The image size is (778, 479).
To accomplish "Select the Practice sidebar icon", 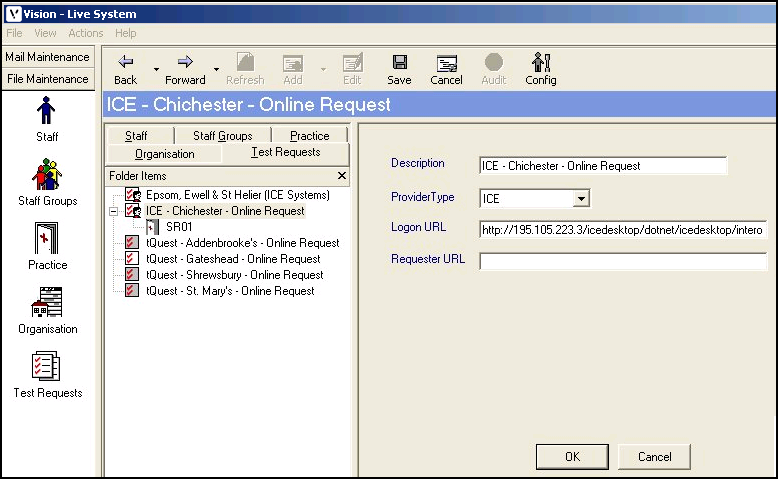I will tap(47, 239).
